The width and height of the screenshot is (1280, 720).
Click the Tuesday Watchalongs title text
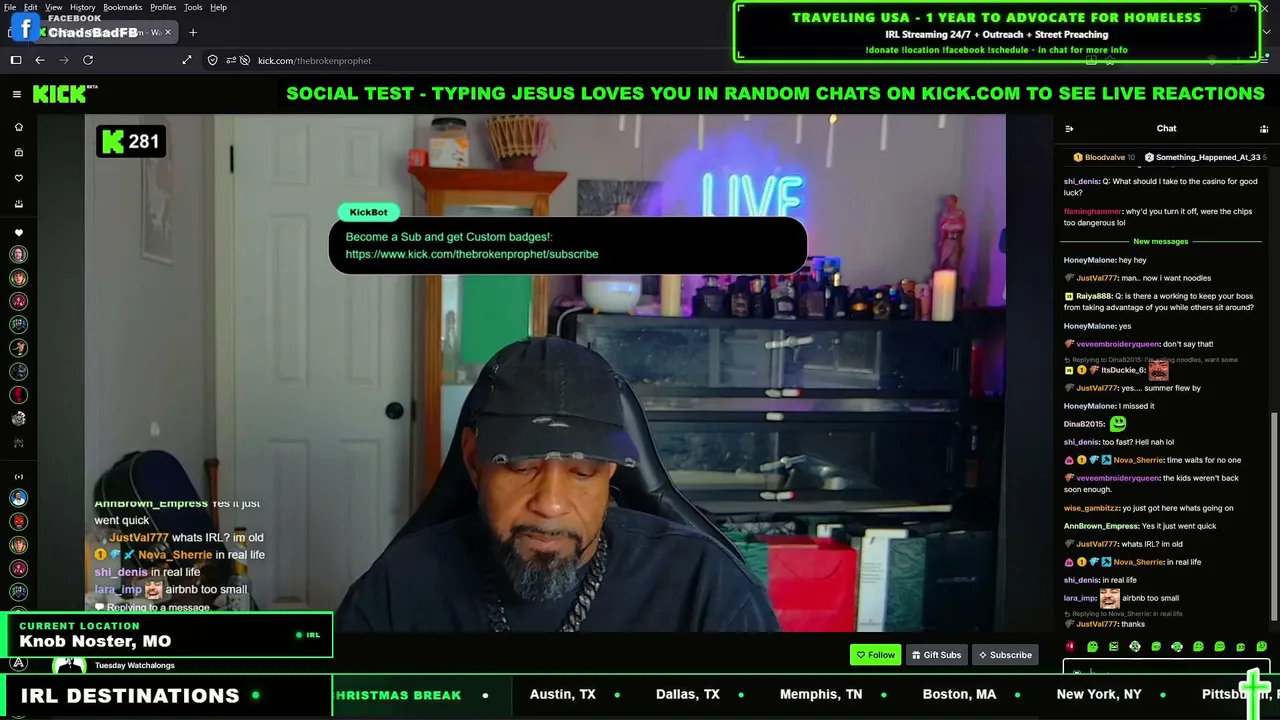(135, 665)
